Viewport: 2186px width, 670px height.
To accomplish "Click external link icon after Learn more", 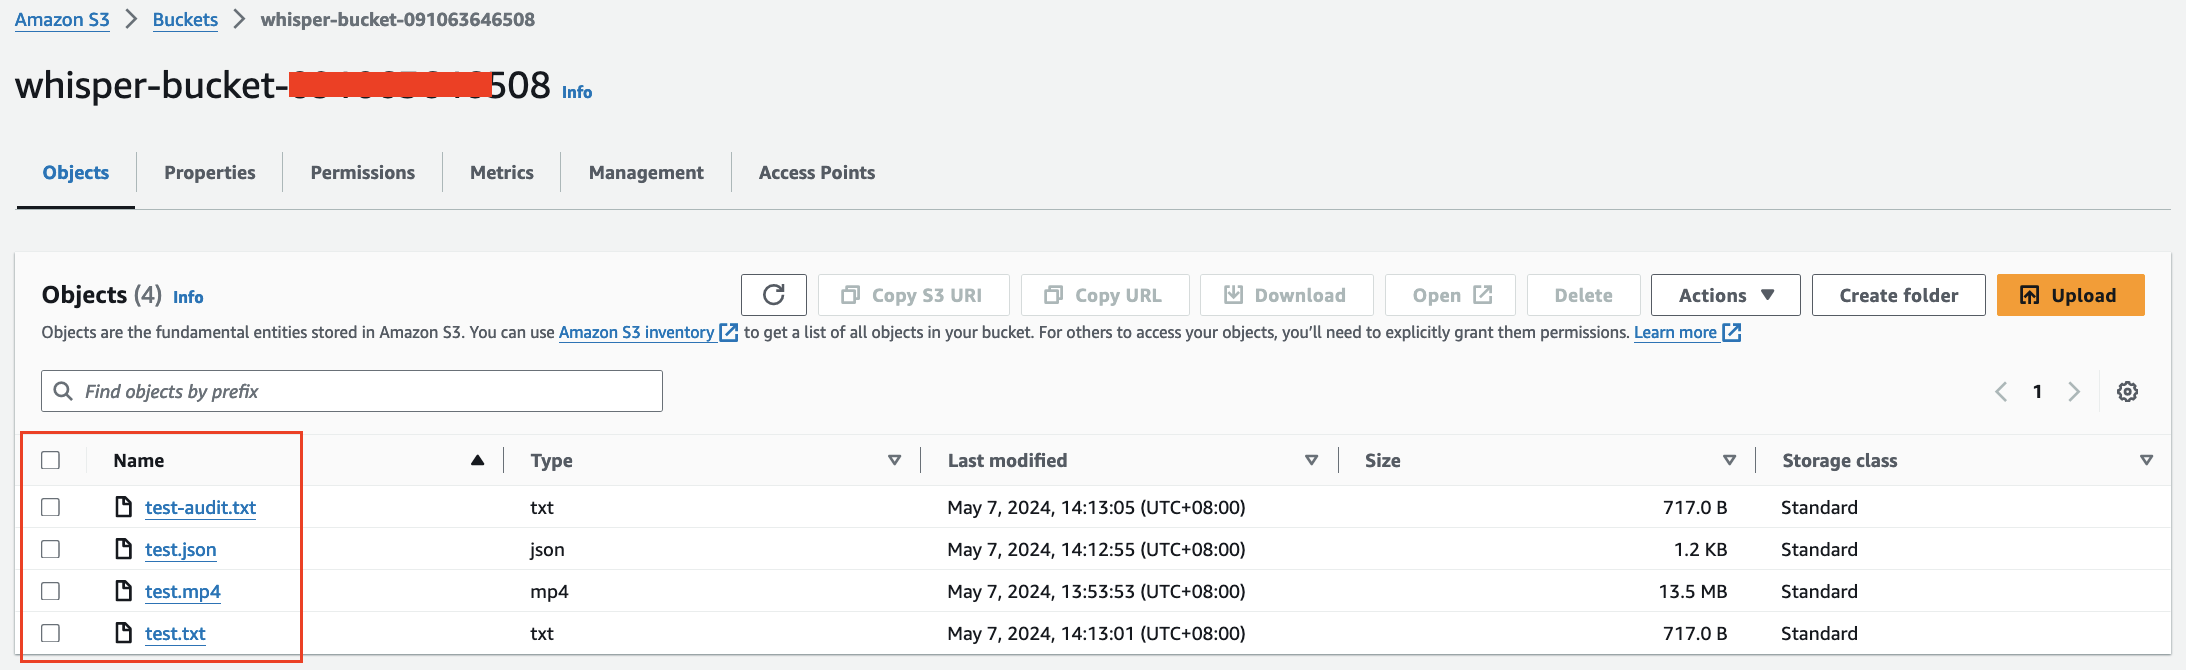I will 1731,332.
